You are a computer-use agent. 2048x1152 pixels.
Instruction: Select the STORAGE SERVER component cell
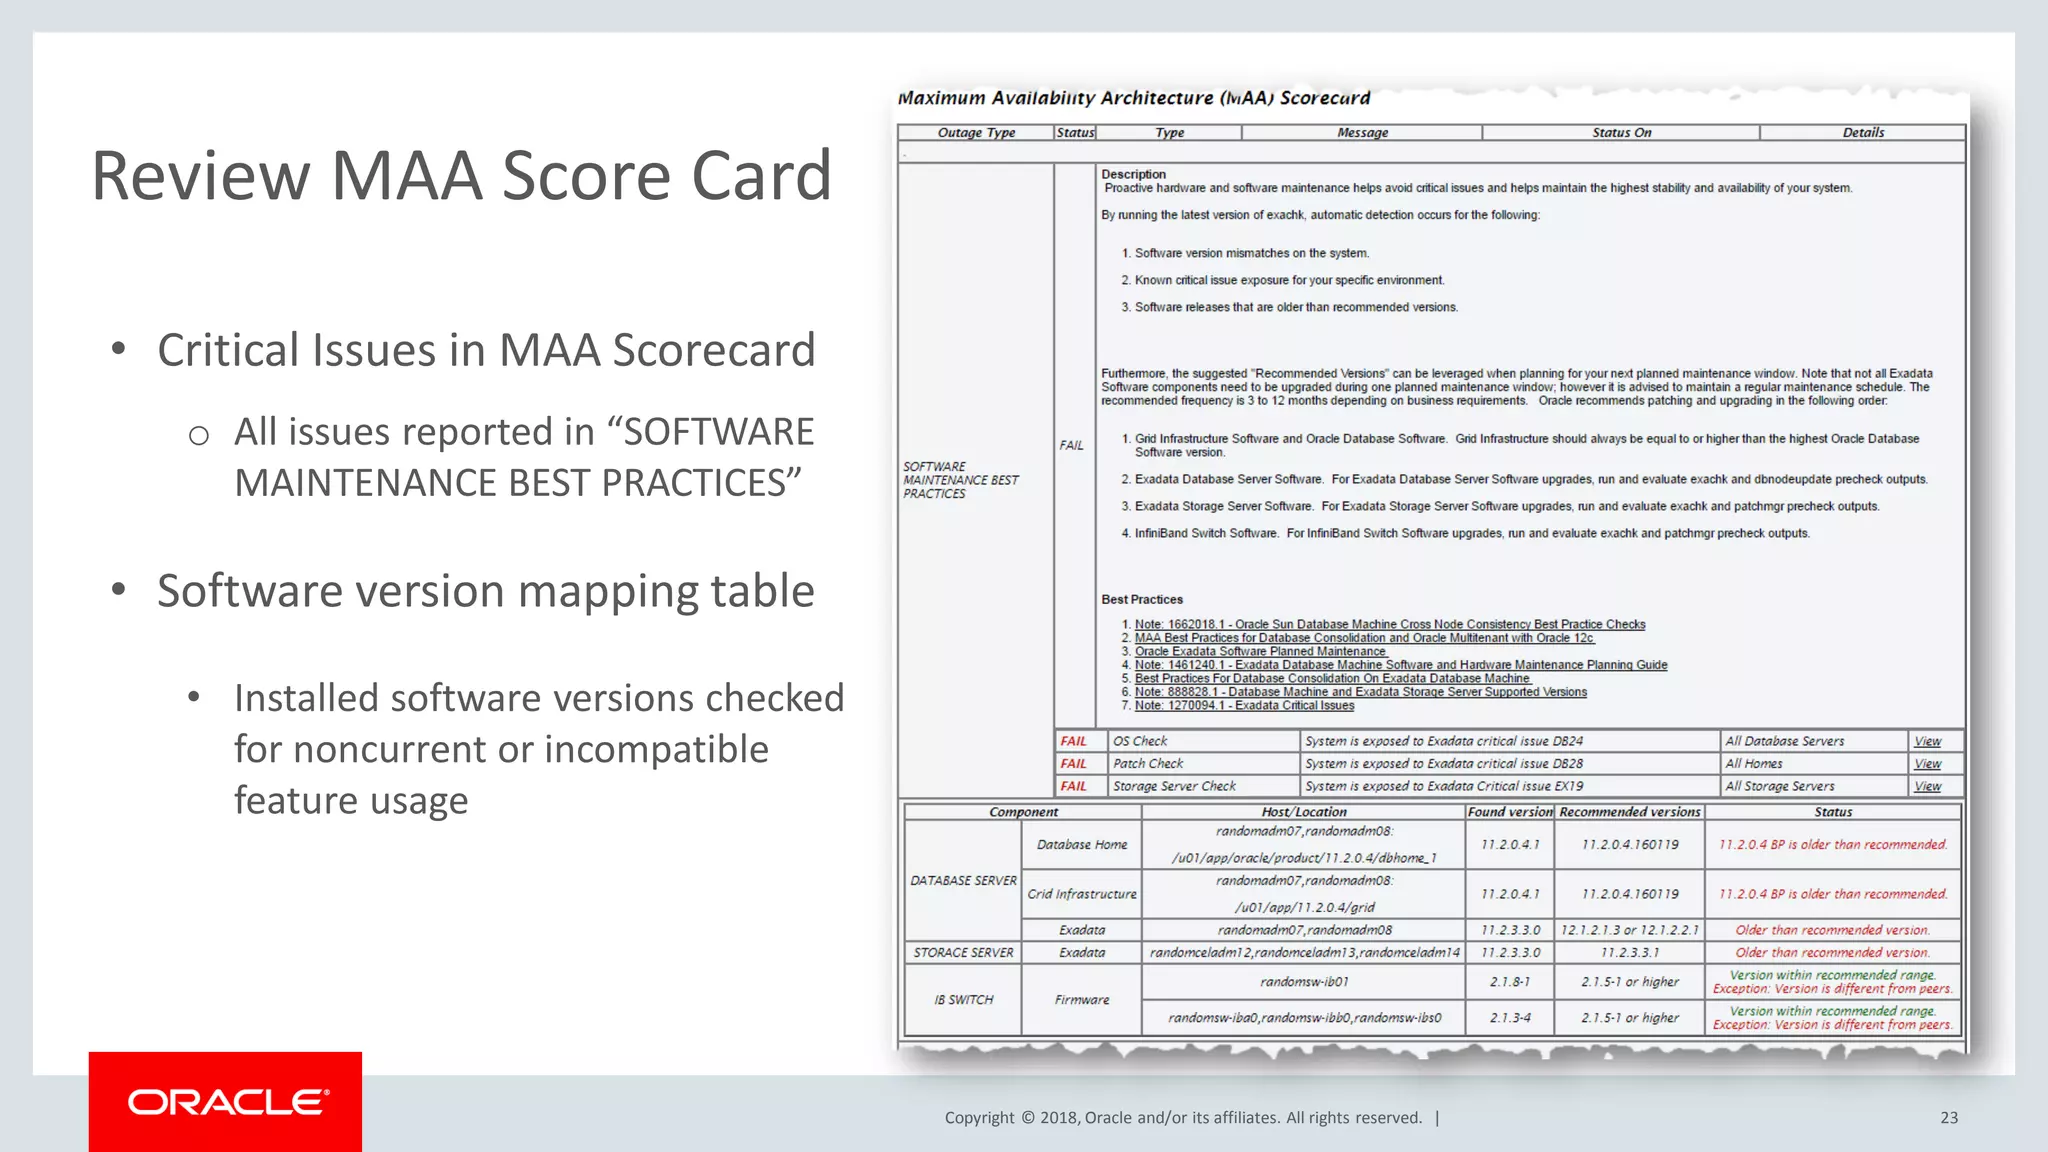point(963,953)
